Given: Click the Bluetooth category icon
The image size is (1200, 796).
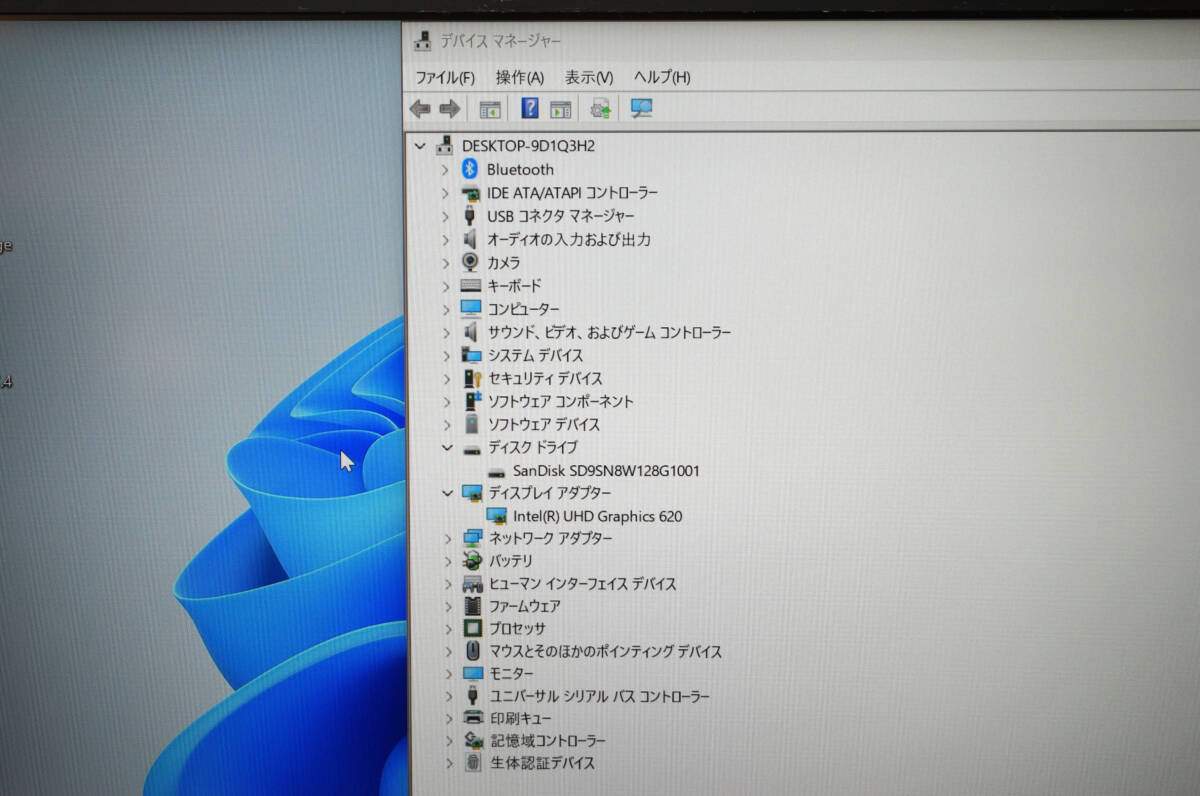Looking at the screenshot, I should click(x=470, y=169).
